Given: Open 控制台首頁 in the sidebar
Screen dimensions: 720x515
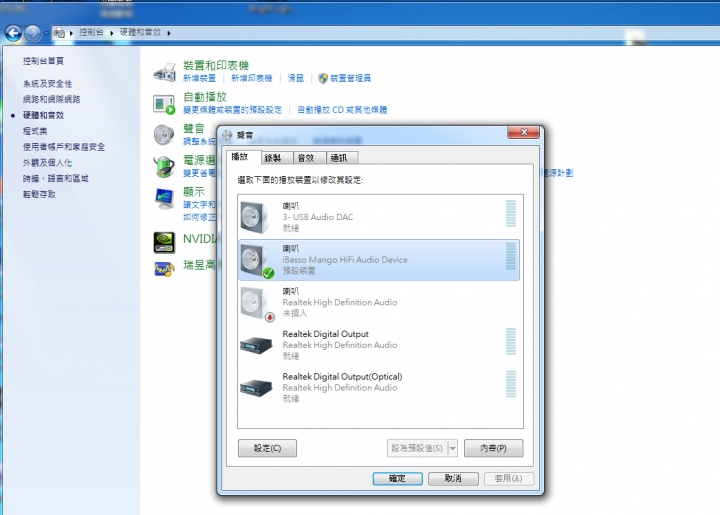Looking at the screenshot, I should click(x=43, y=61).
